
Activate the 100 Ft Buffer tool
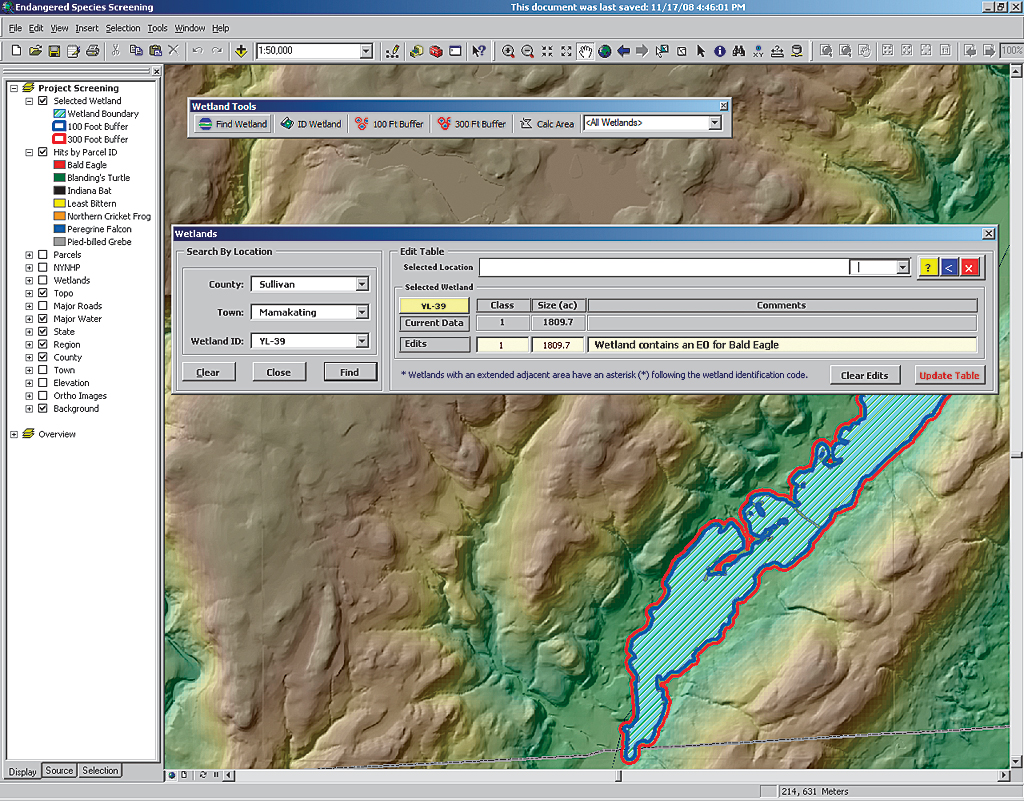coord(389,124)
